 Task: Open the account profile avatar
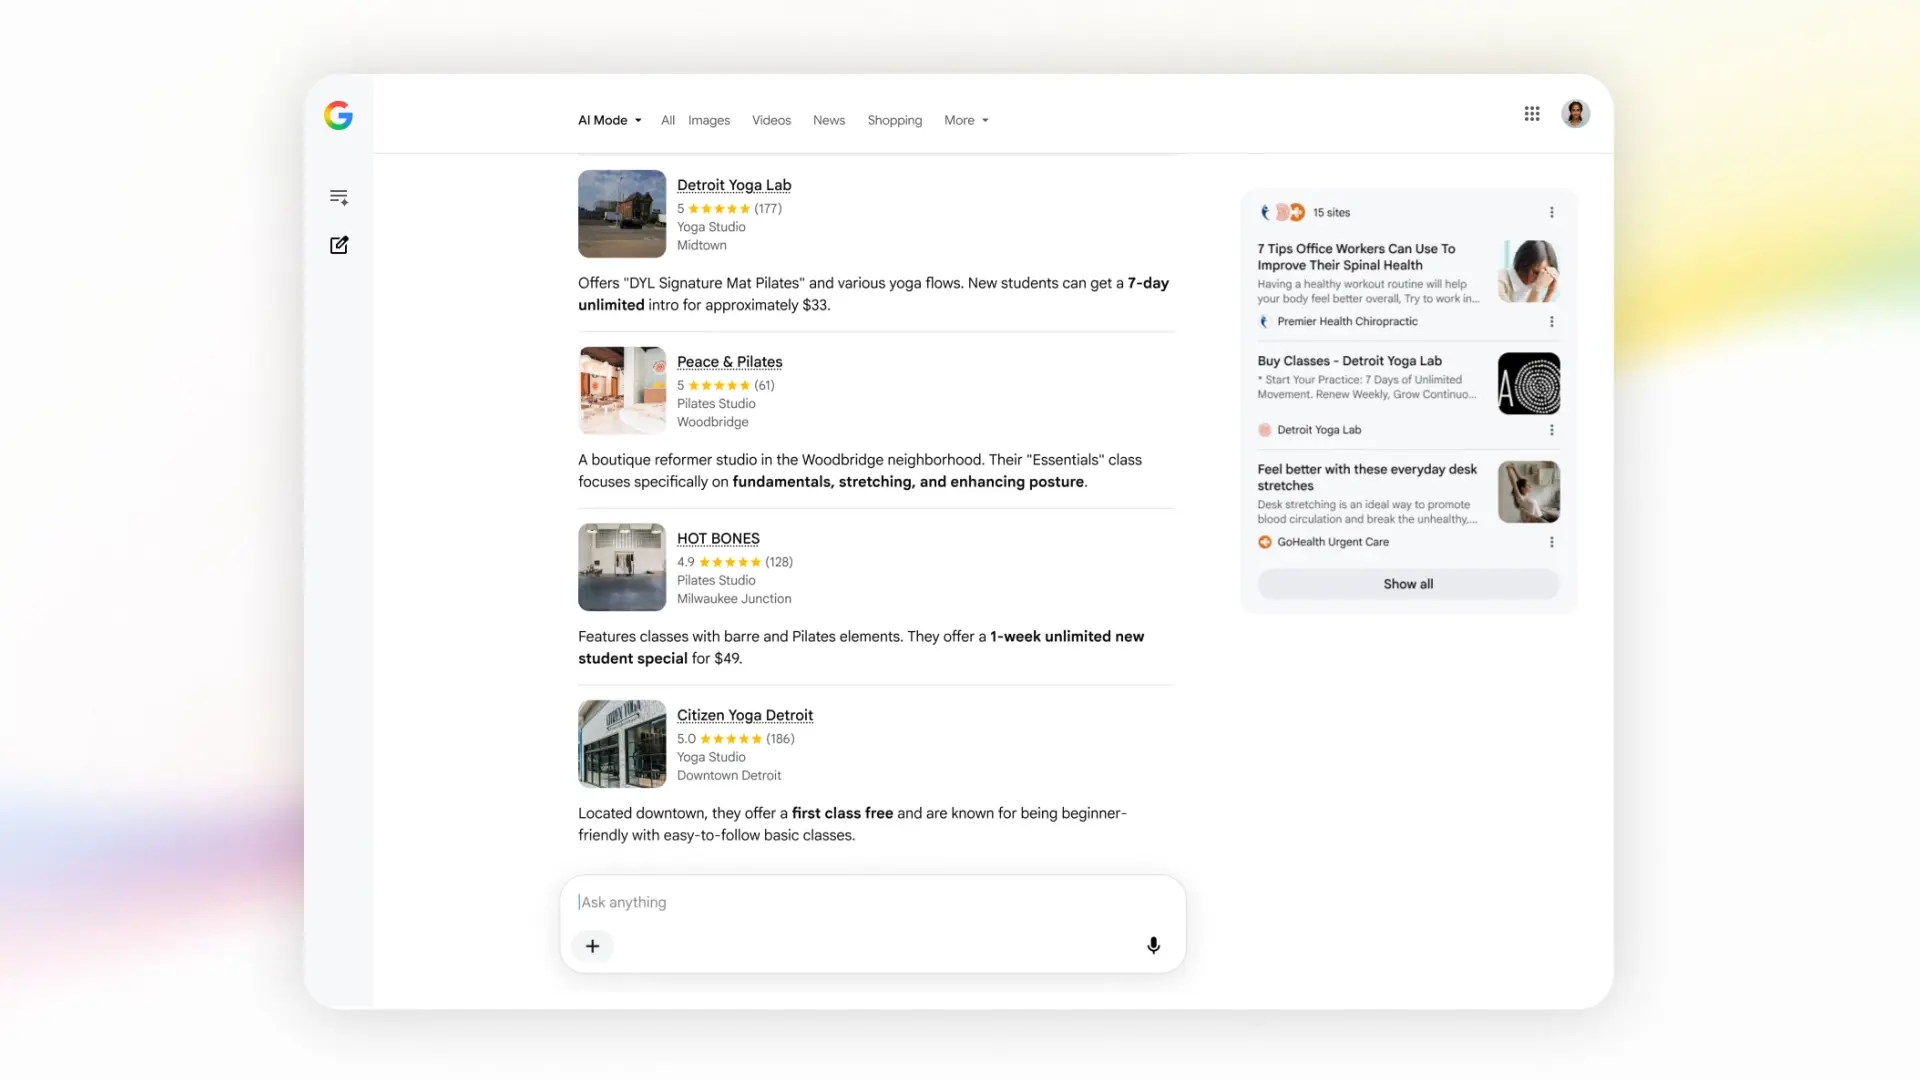pyautogui.click(x=1576, y=114)
